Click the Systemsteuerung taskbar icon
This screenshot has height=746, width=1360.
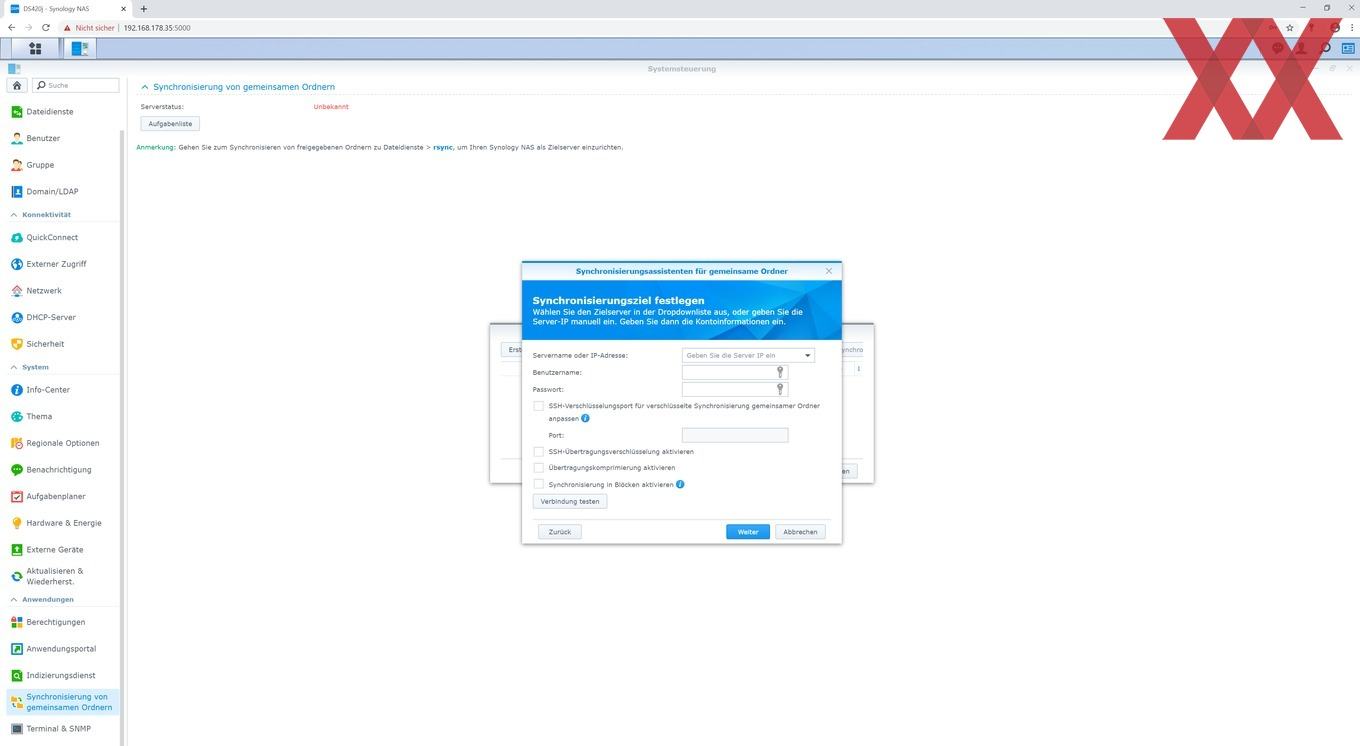pyautogui.click(x=80, y=48)
